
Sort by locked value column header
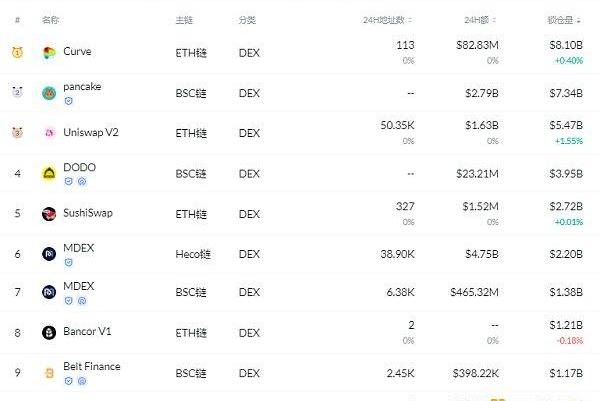pos(564,20)
